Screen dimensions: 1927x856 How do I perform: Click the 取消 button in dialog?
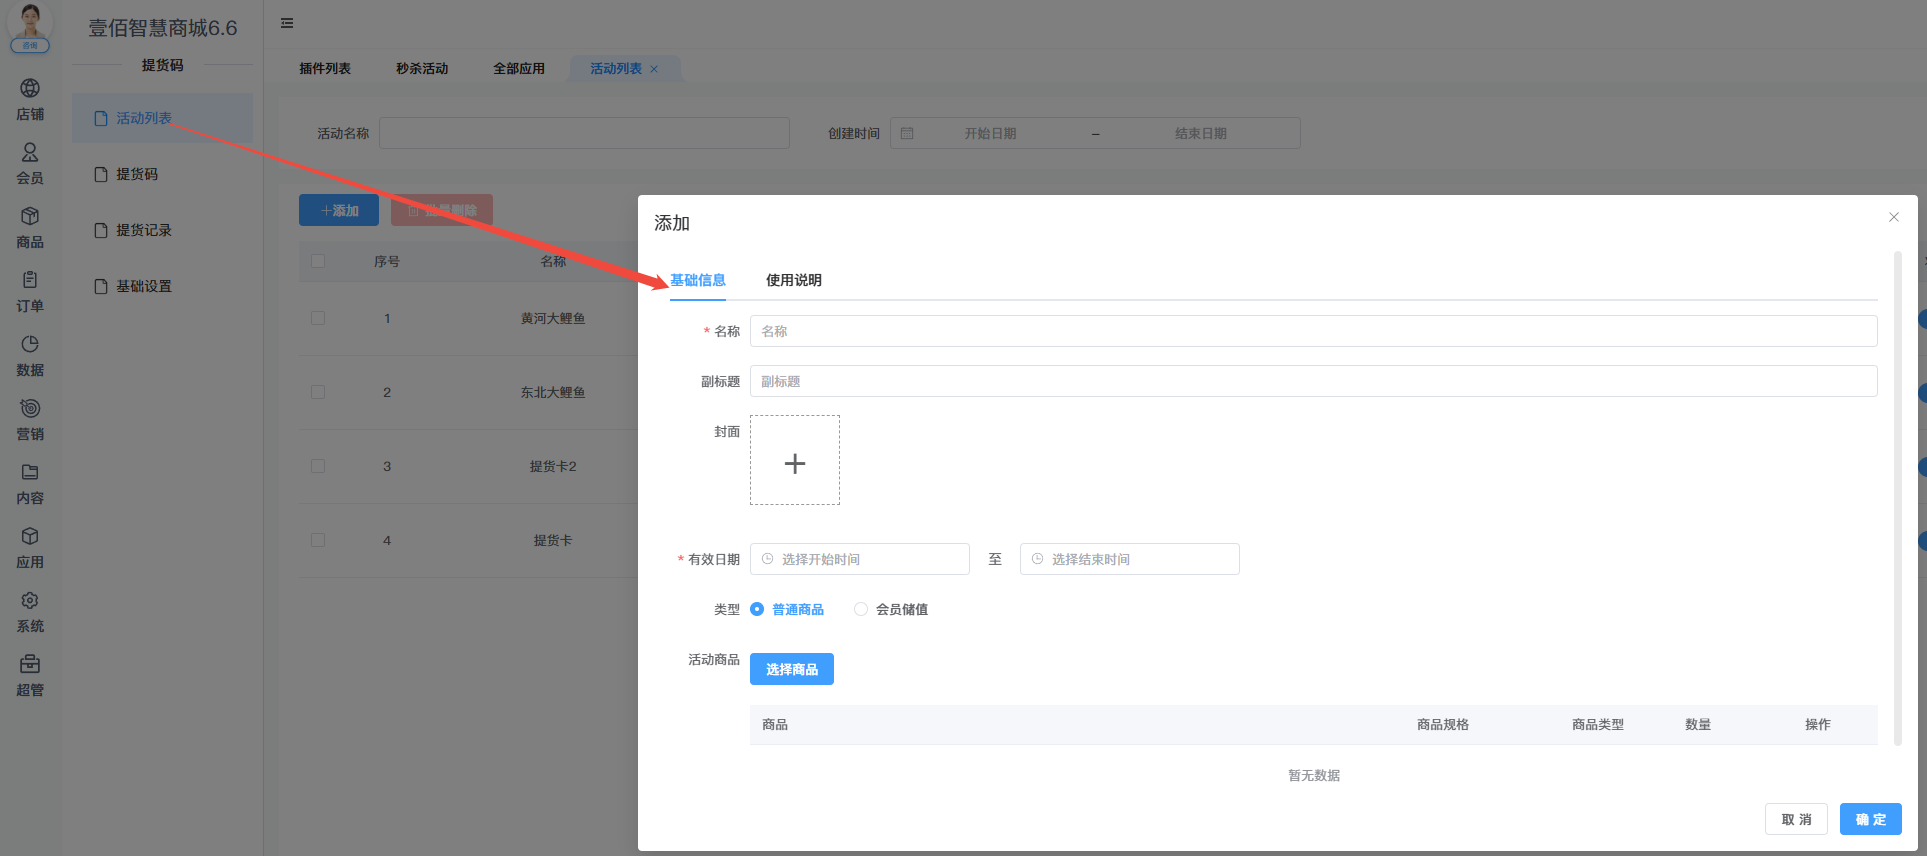coord(1796,819)
